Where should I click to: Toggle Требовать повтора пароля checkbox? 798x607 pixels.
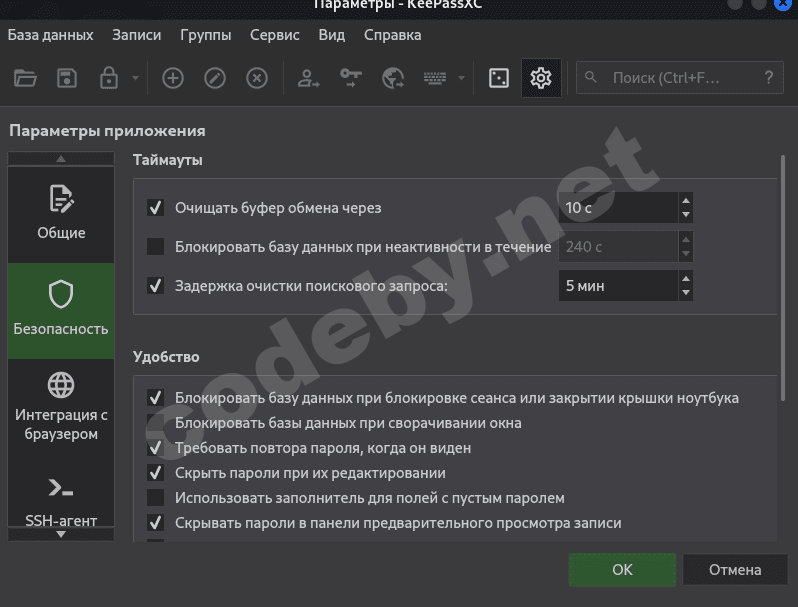point(155,447)
